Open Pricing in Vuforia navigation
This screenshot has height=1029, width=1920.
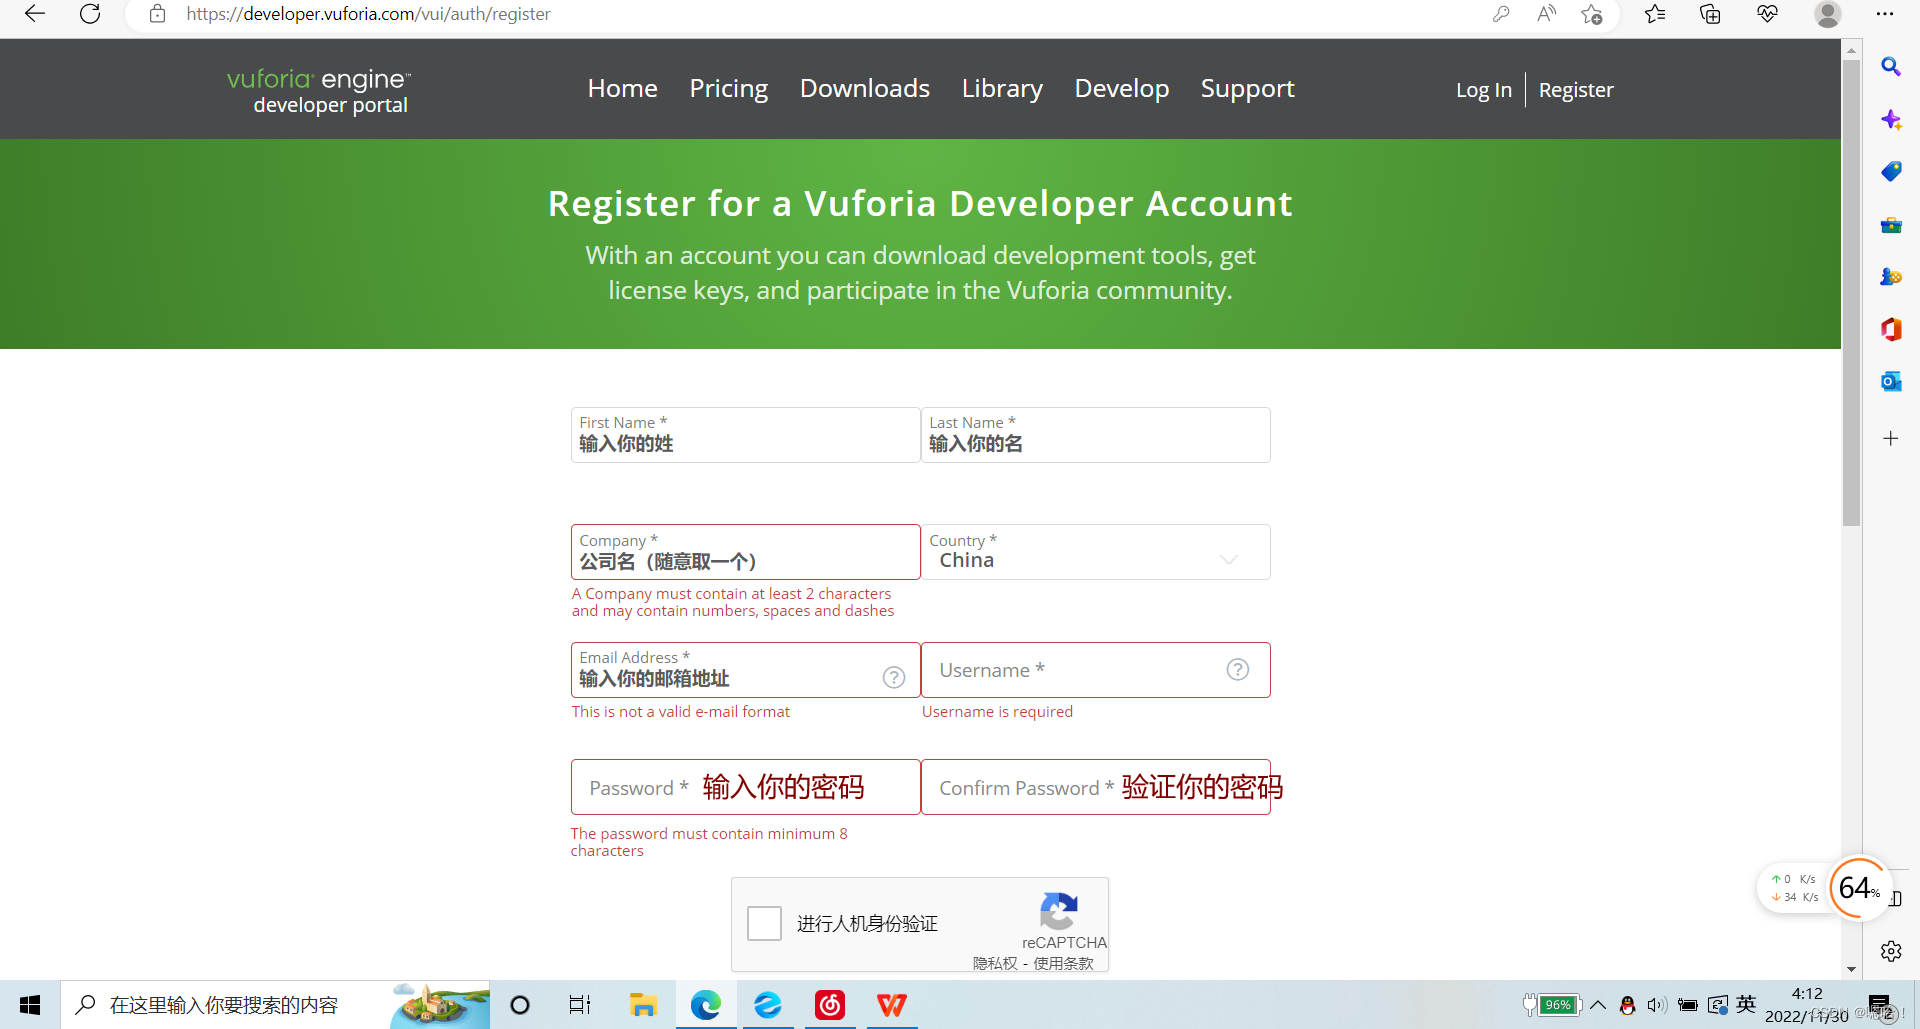point(729,89)
